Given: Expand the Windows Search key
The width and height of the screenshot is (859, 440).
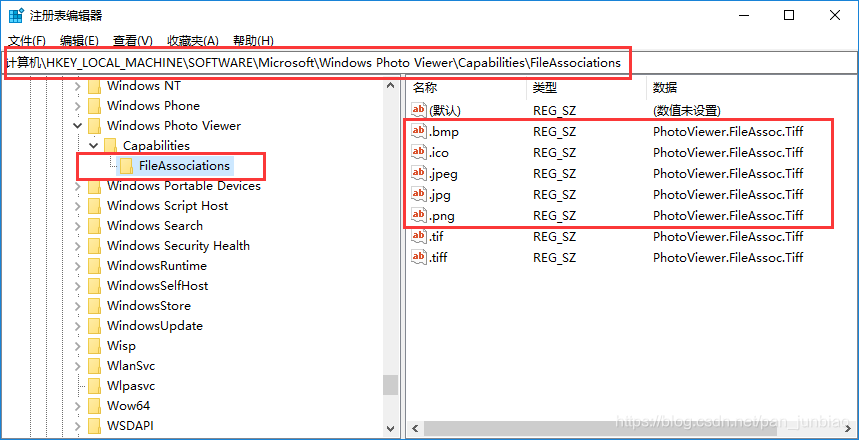Looking at the screenshot, I should tap(78, 226).
